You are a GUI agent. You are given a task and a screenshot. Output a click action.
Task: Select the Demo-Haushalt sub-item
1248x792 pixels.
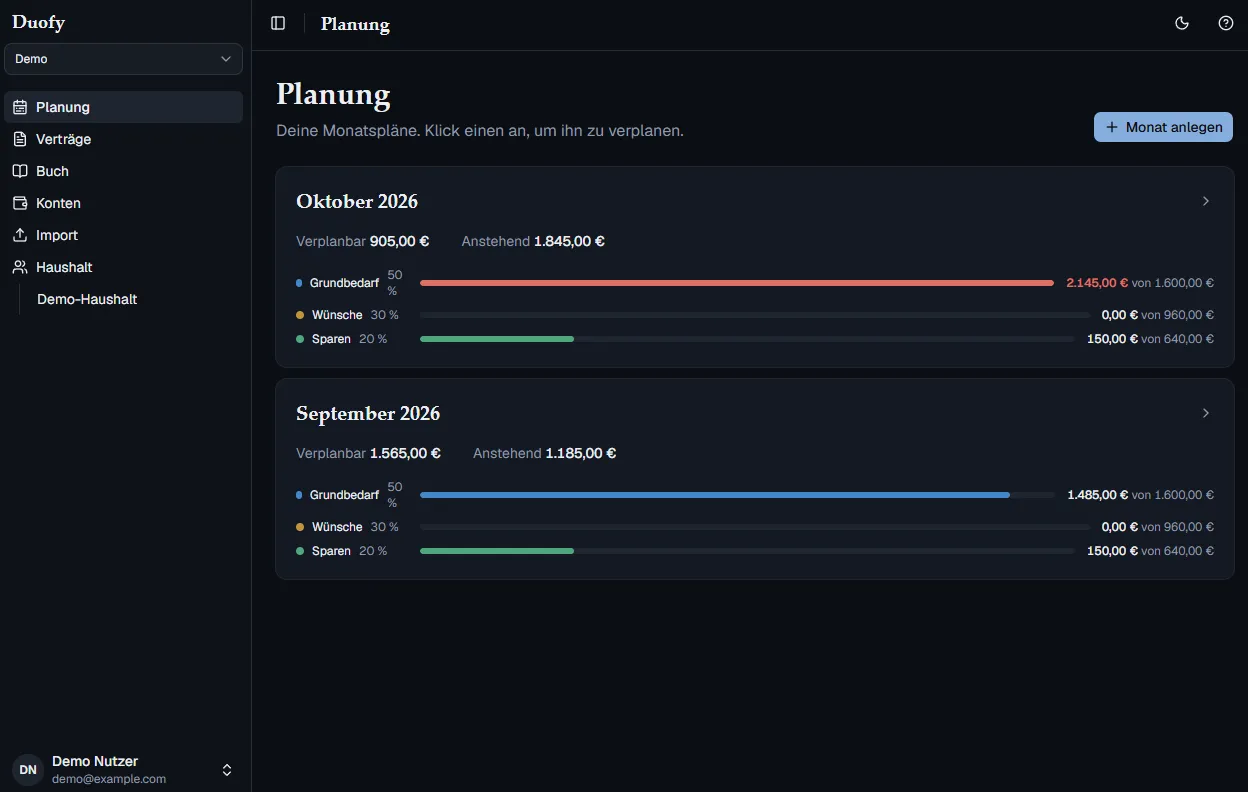[87, 299]
